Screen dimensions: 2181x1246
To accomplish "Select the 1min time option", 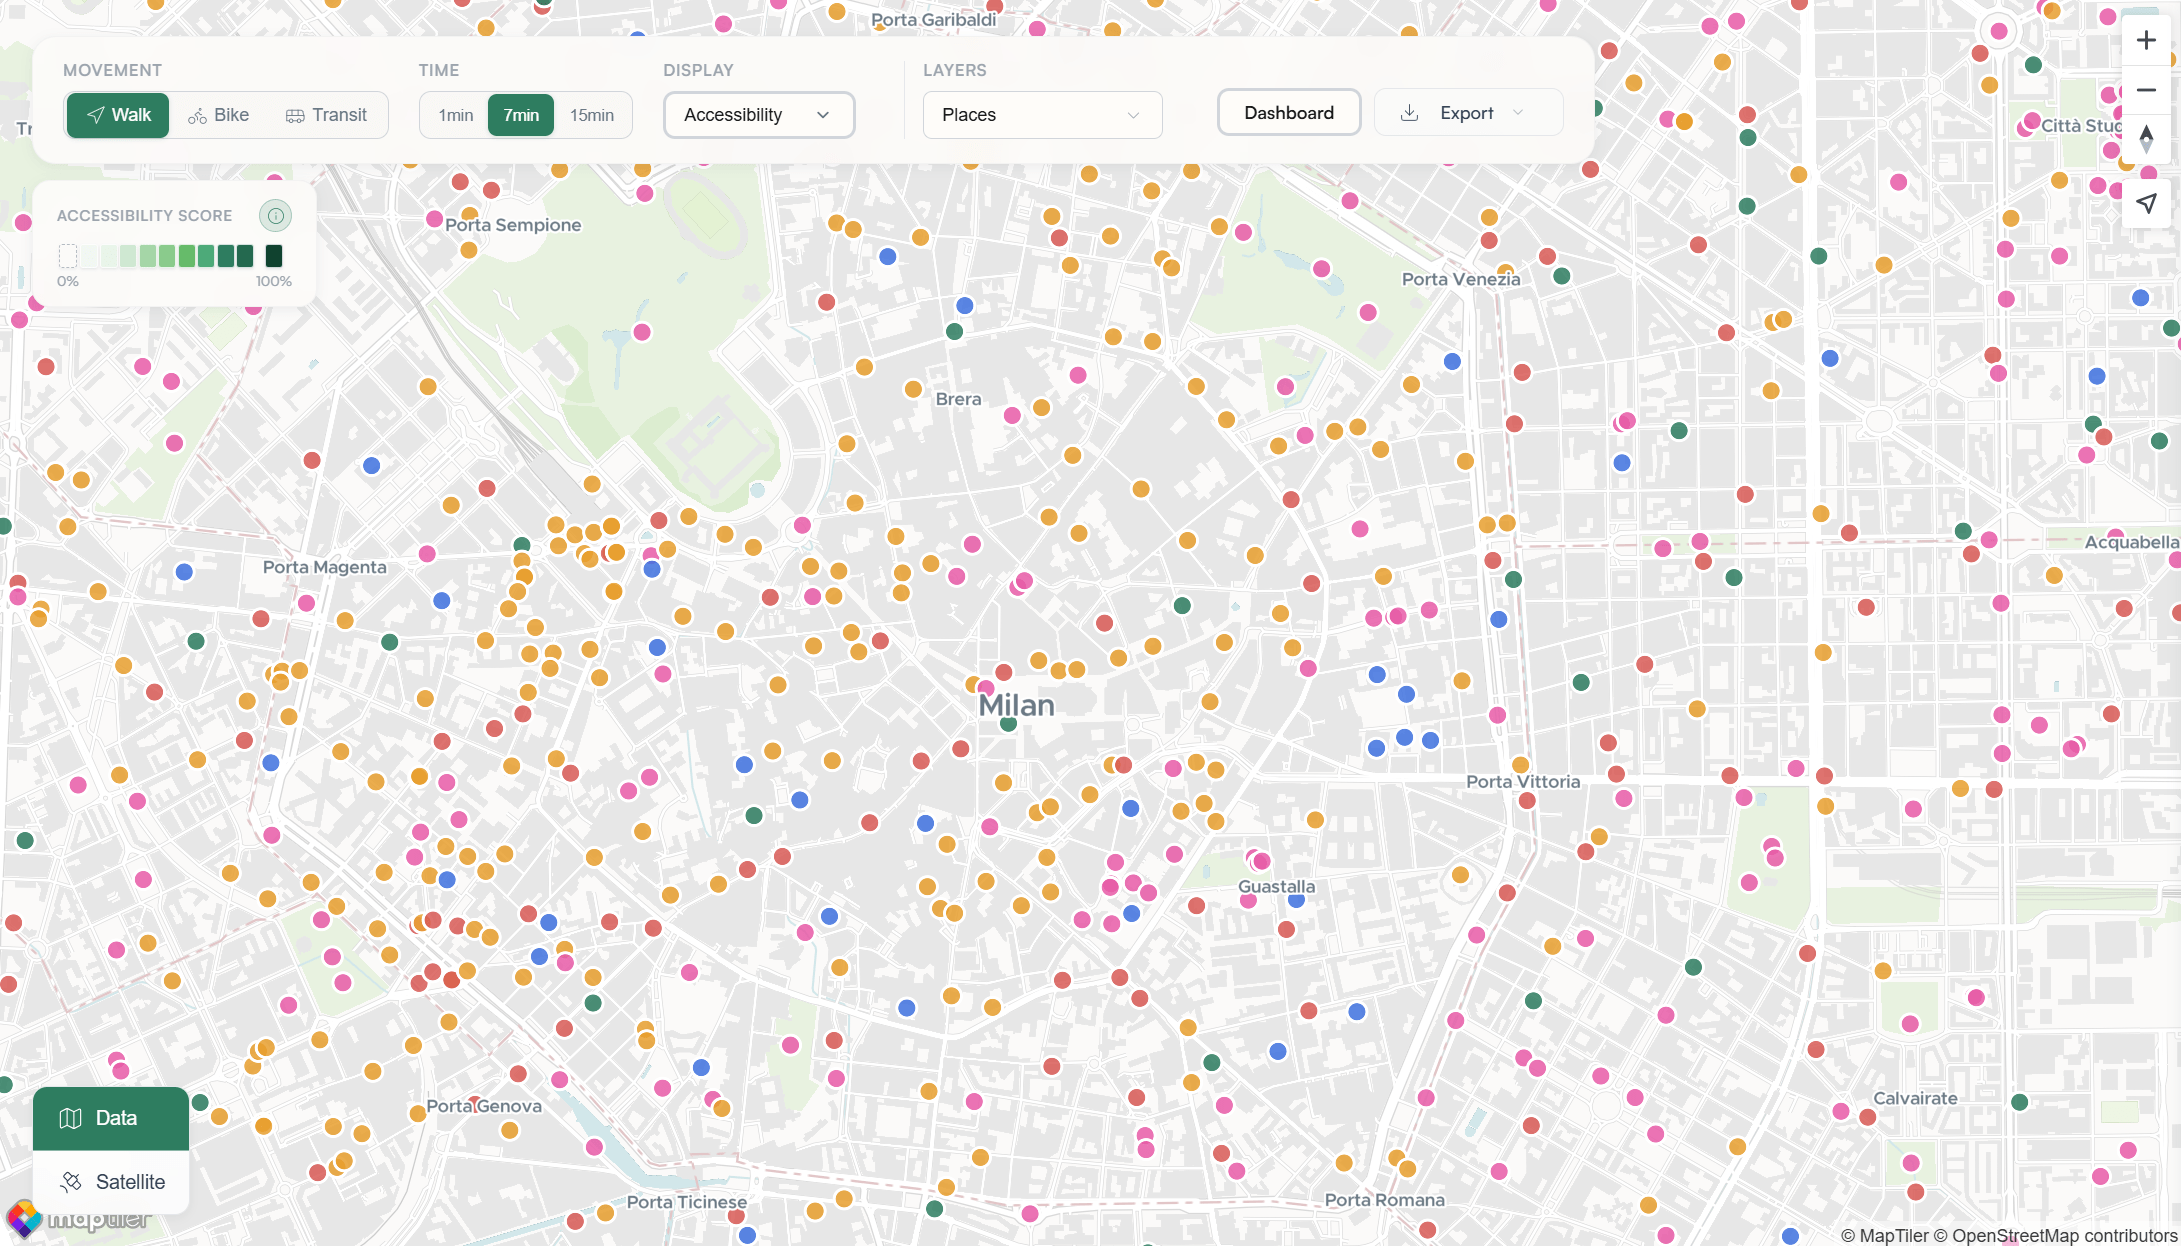I will (455, 115).
